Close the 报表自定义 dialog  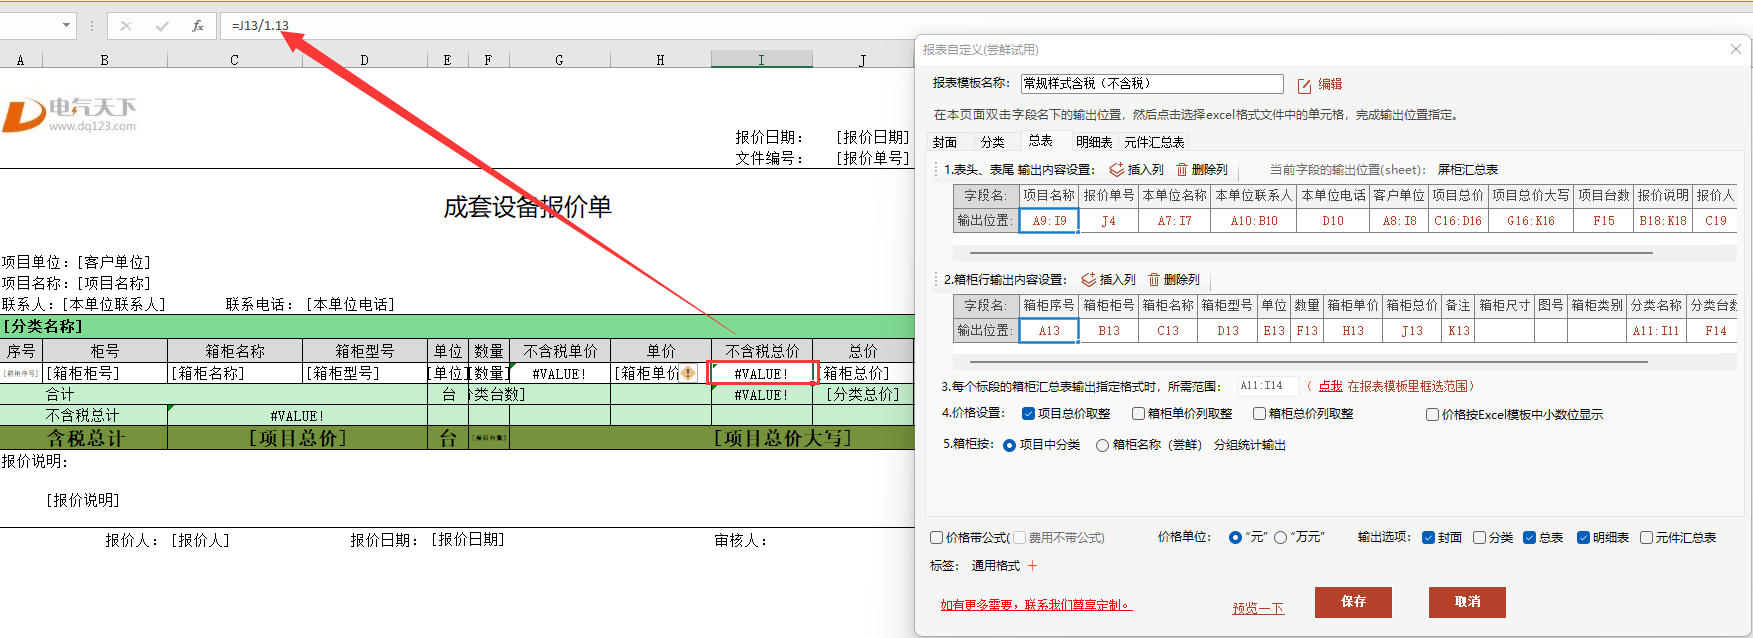tap(1736, 49)
